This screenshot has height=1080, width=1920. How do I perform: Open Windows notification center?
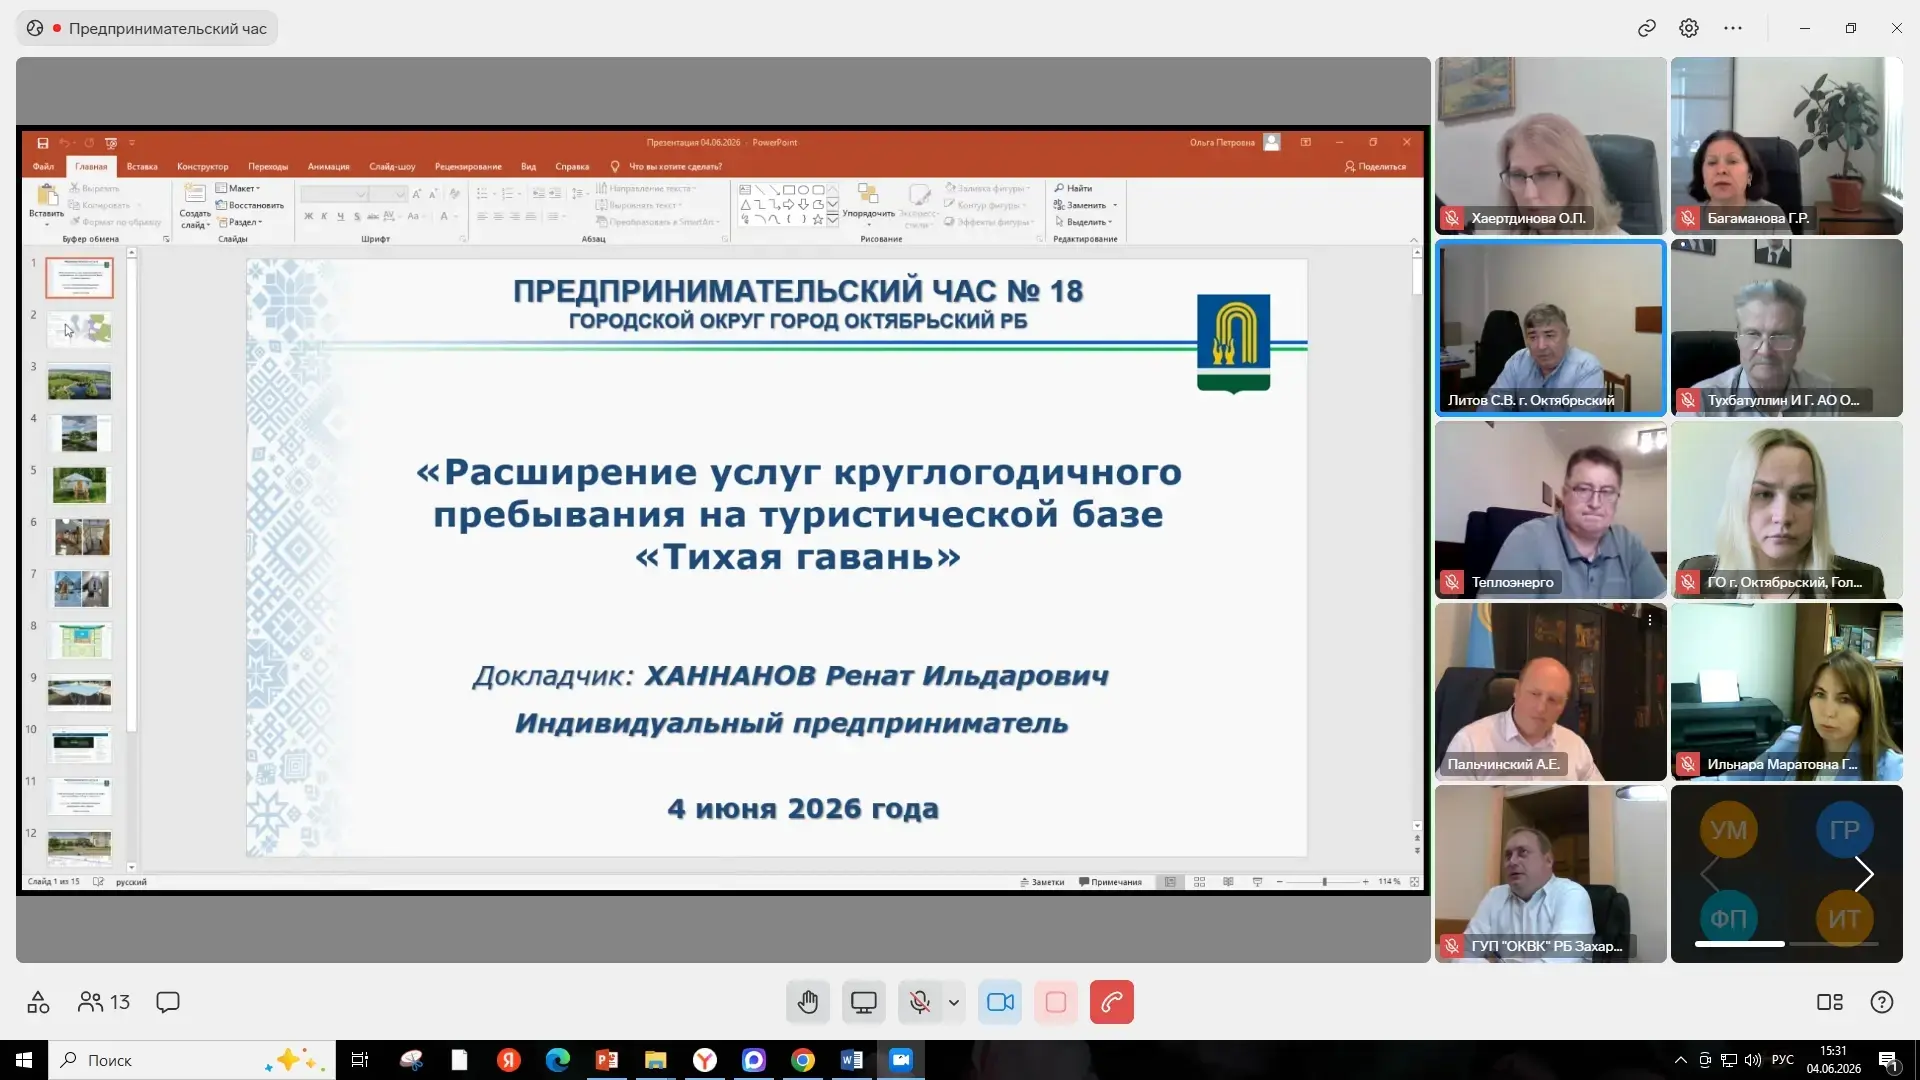(1888, 1060)
